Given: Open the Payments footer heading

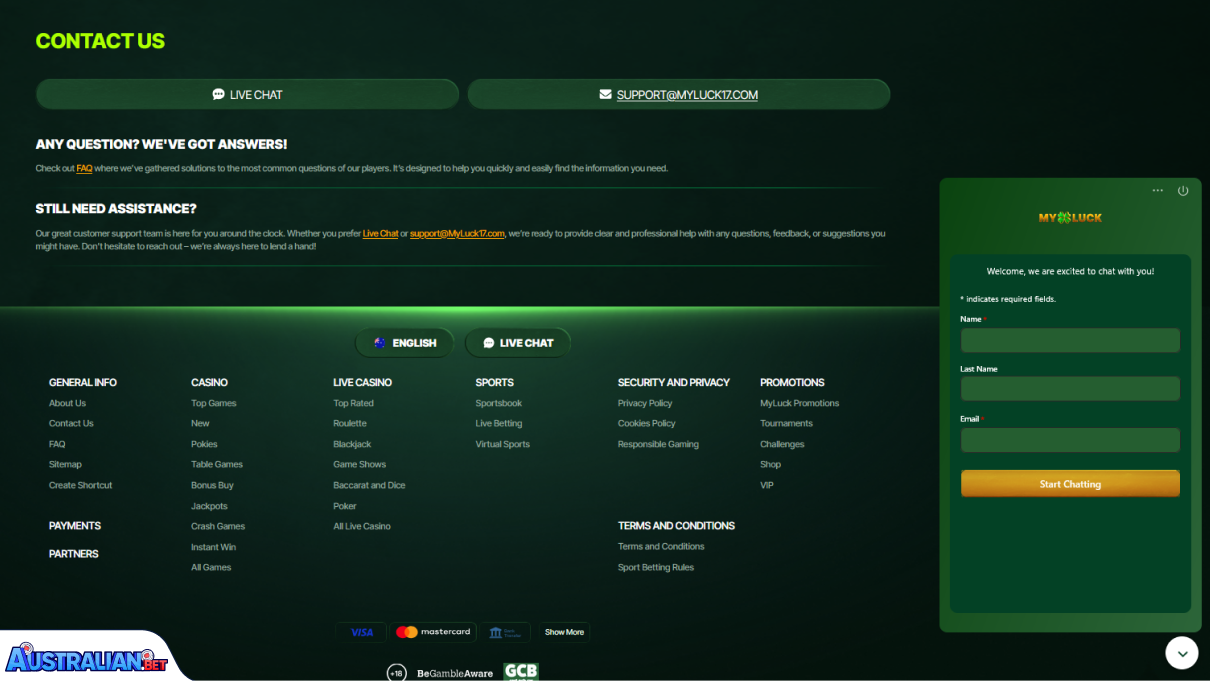Looking at the screenshot, I should (x=75, y=525).
